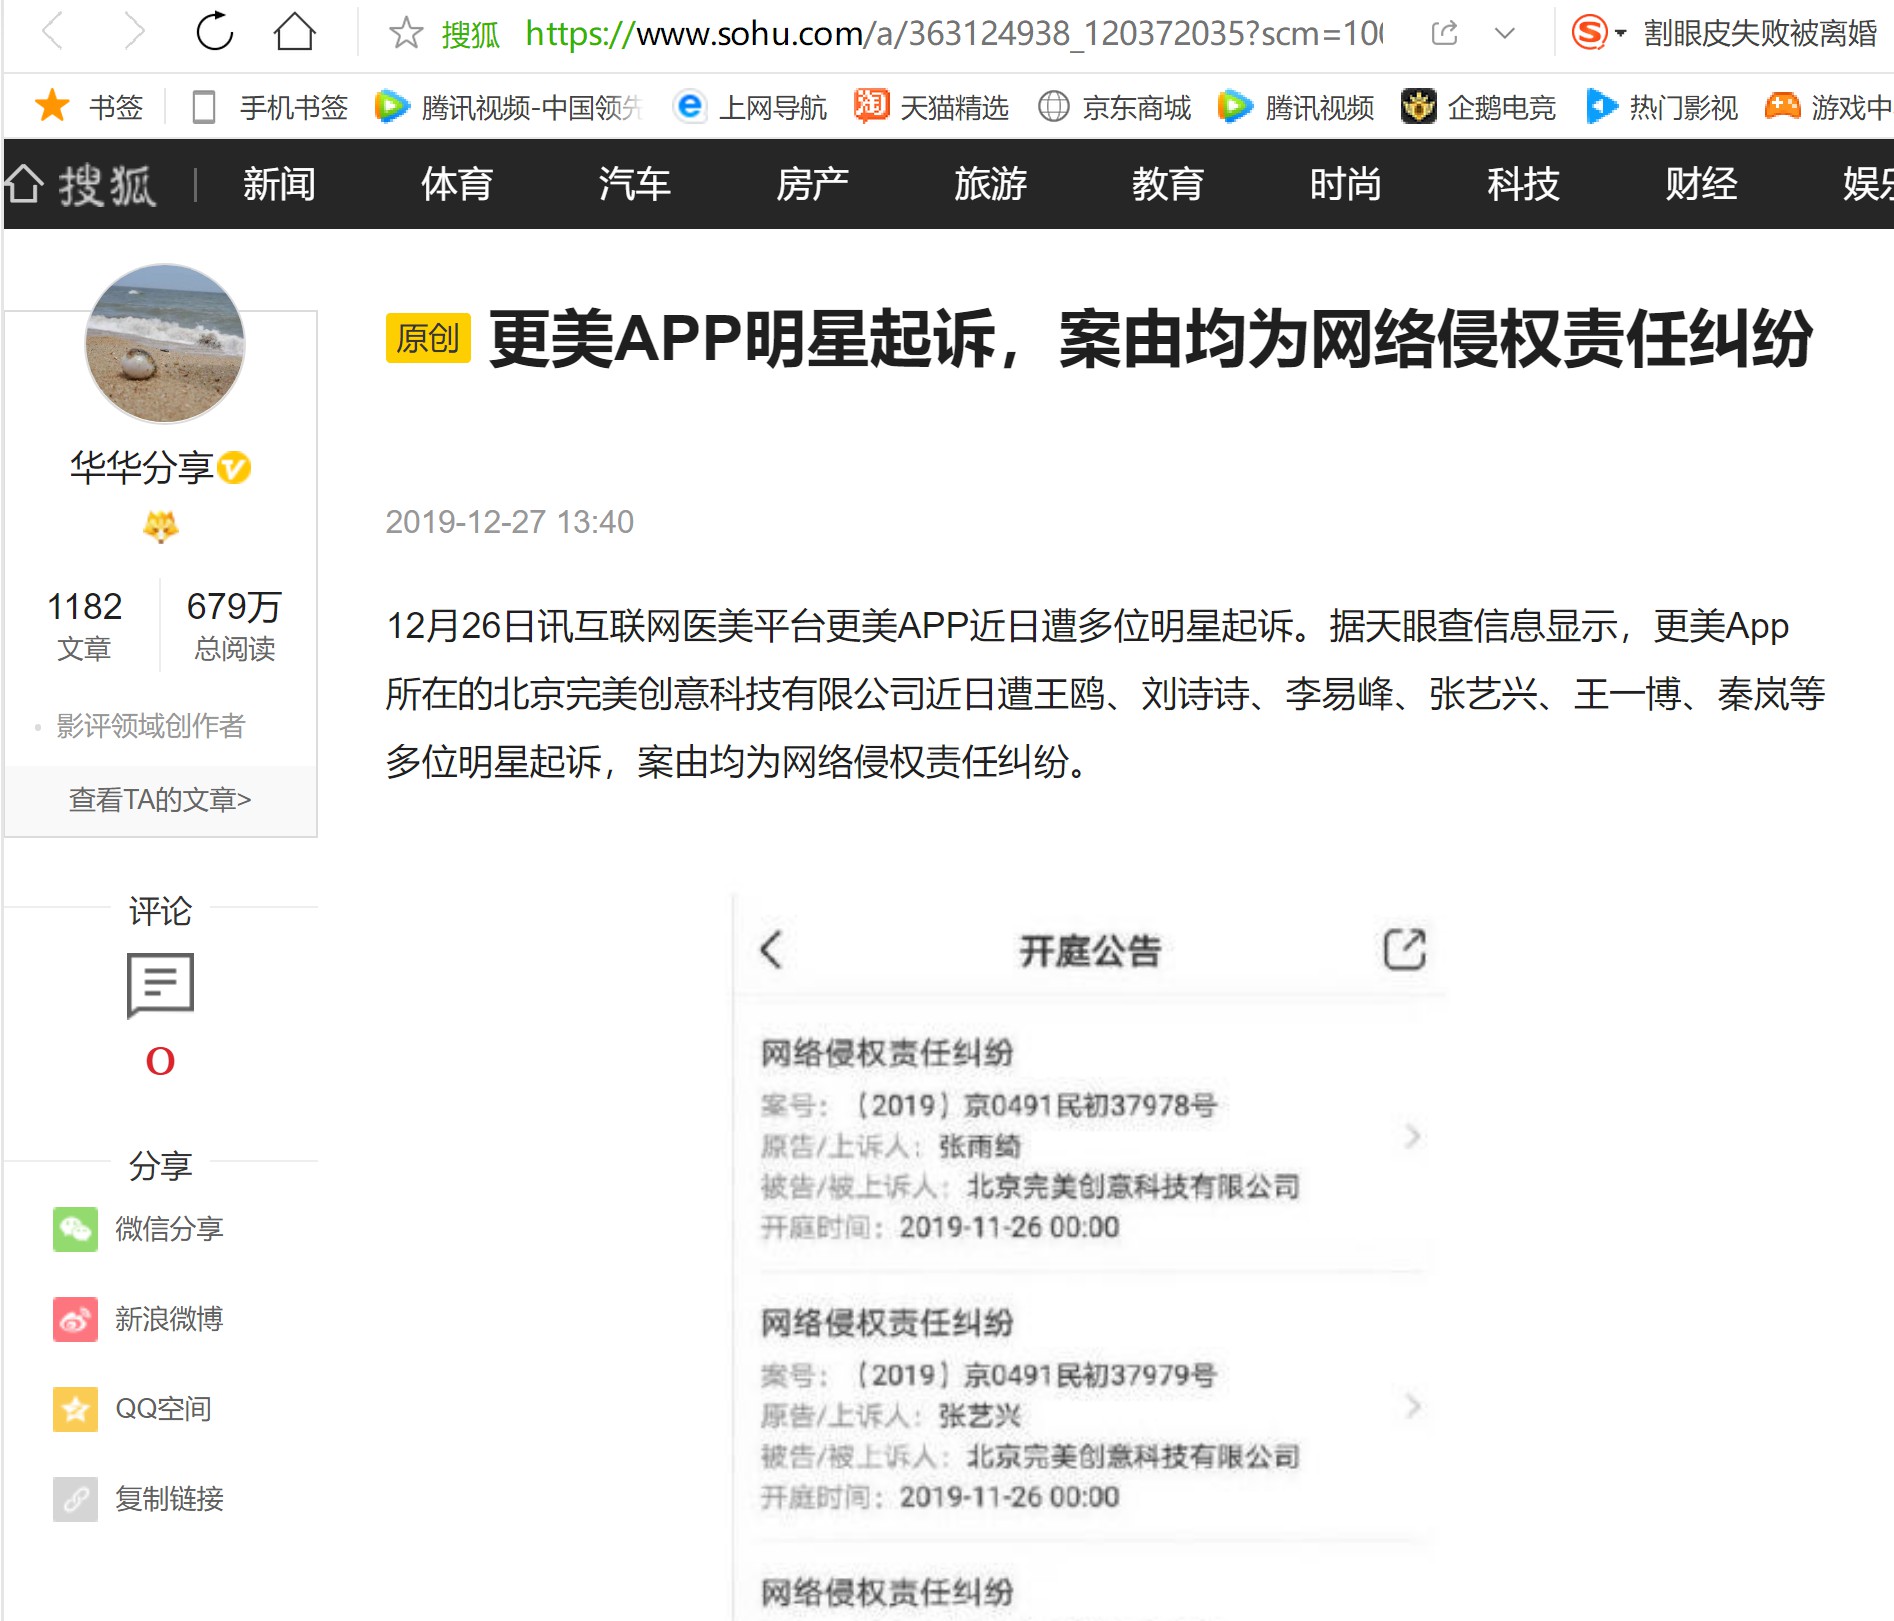
Task: Expand the address bar dropdown chevron
Action: [x=1504, y=33]
